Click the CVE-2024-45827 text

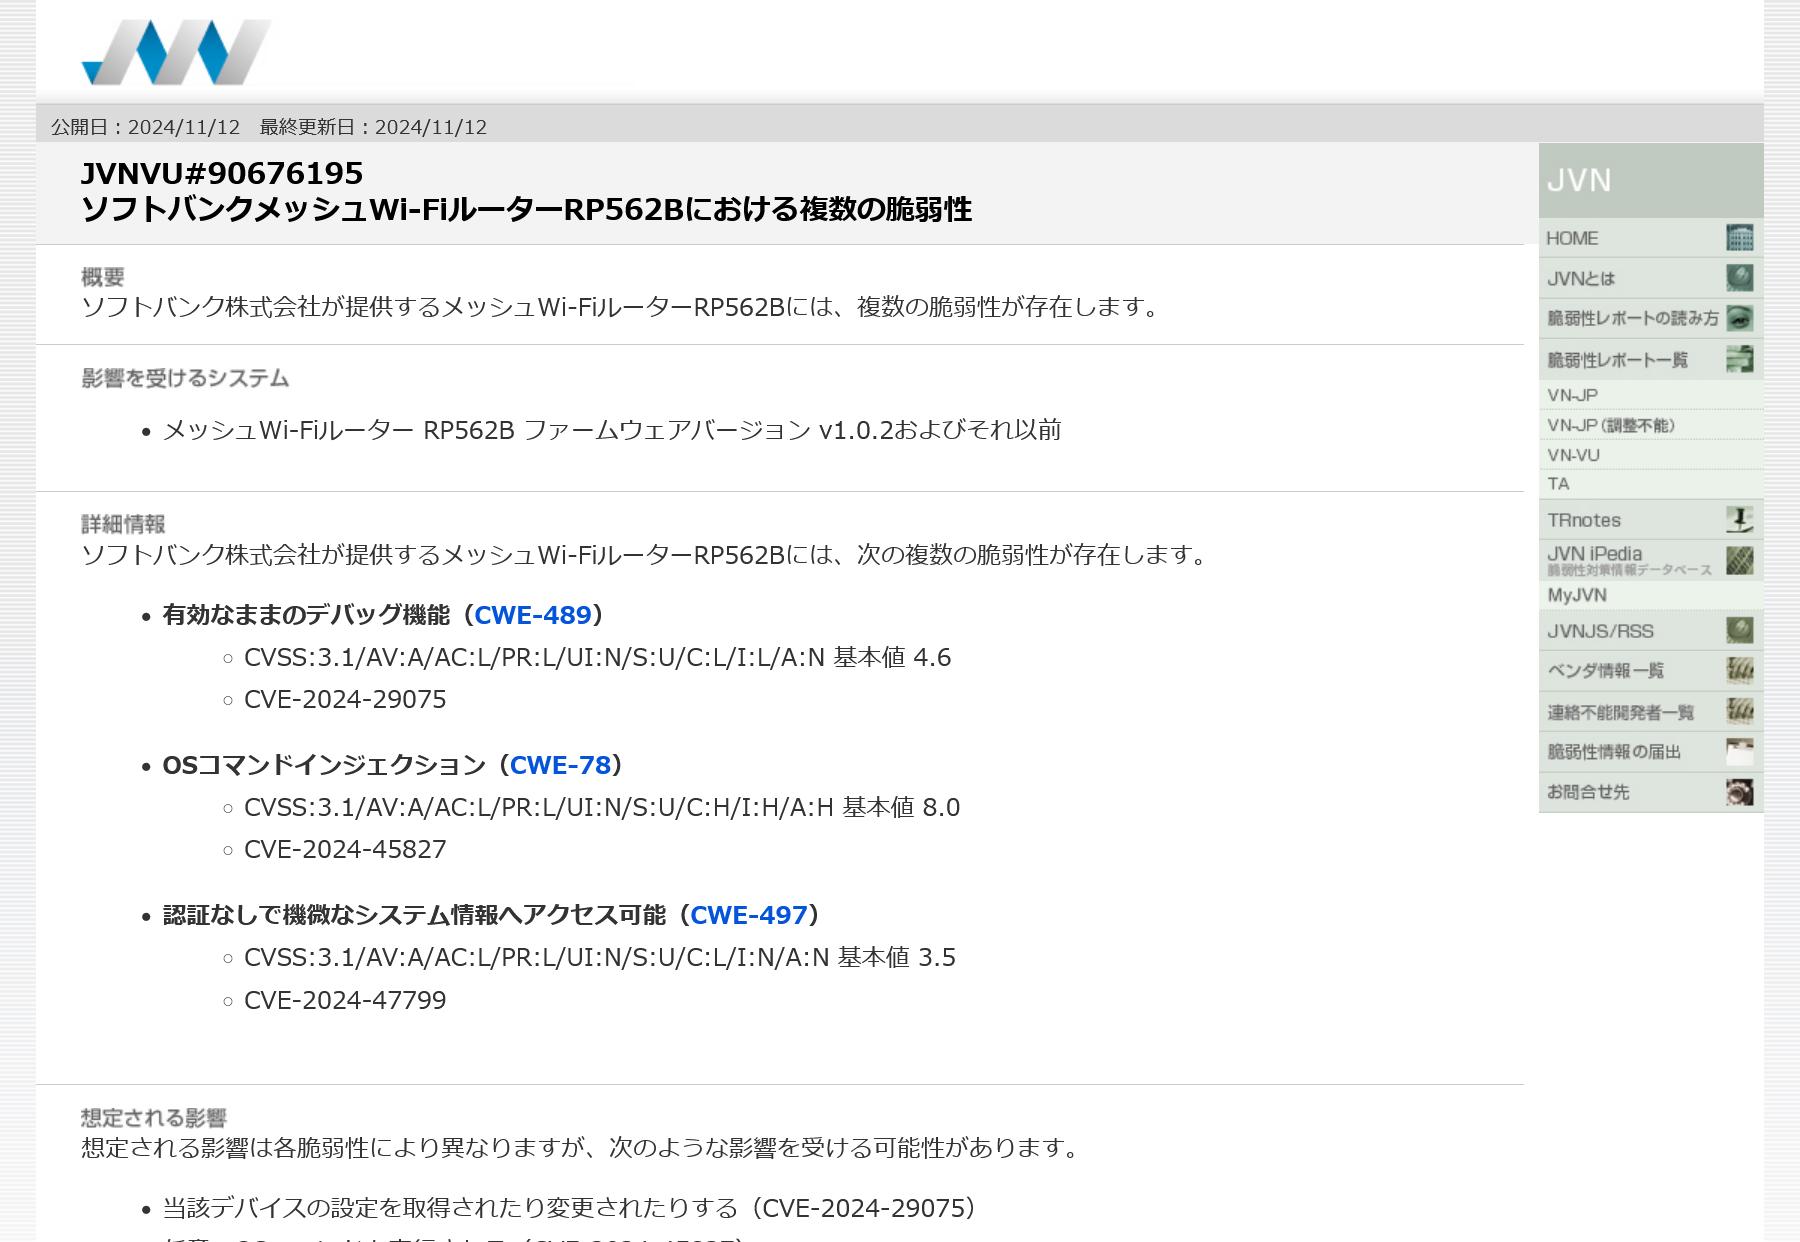(345, 849)
